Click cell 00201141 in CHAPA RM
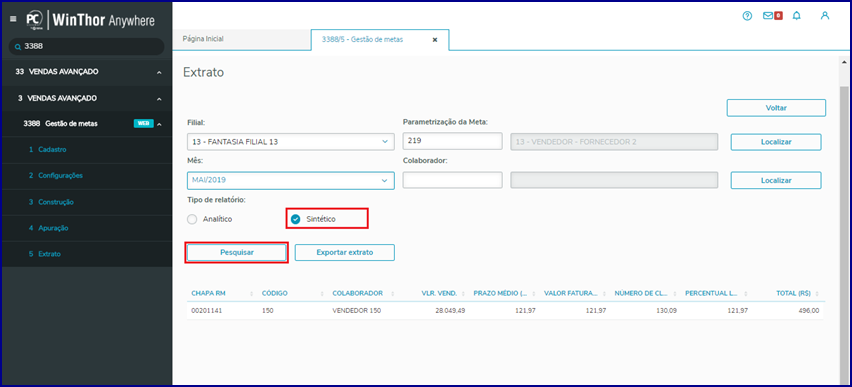Screen dimensions: 852x387 (x=207, y=311)
